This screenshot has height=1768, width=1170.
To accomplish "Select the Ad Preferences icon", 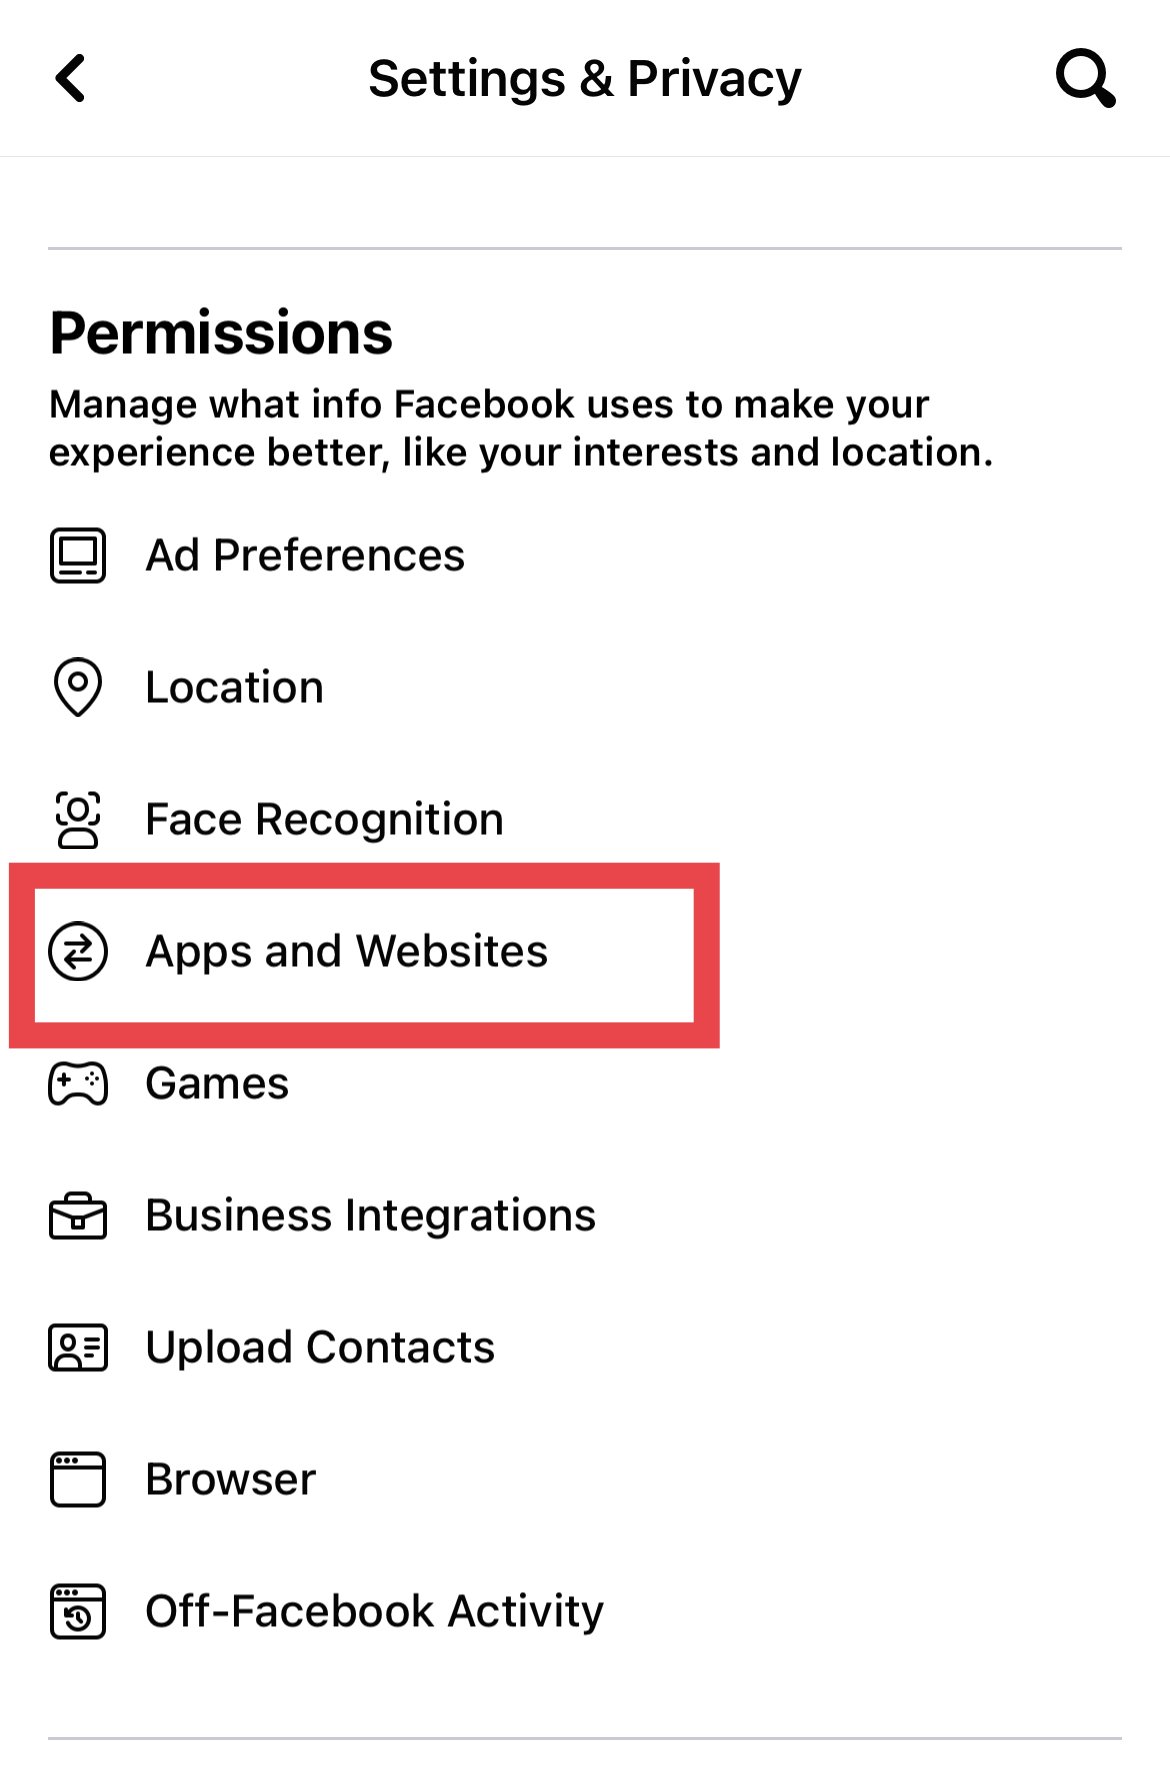I will pos(77,557).
